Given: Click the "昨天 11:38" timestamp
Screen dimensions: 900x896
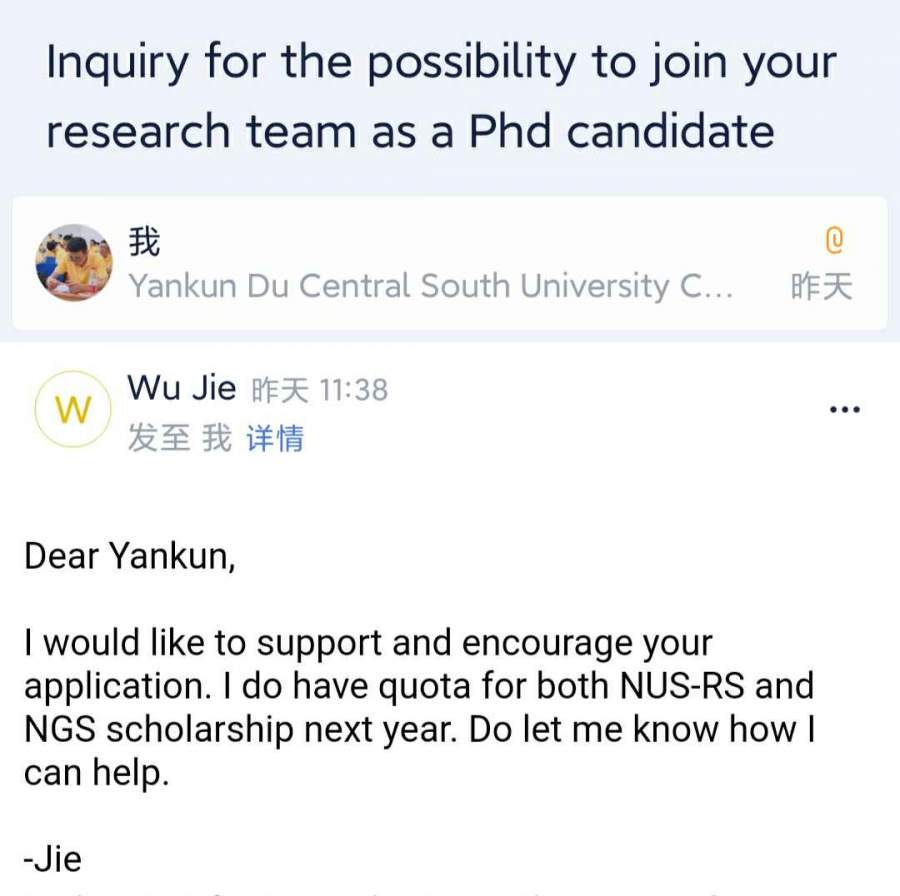Looking at the screenshot, I should (x=319, y=389).
